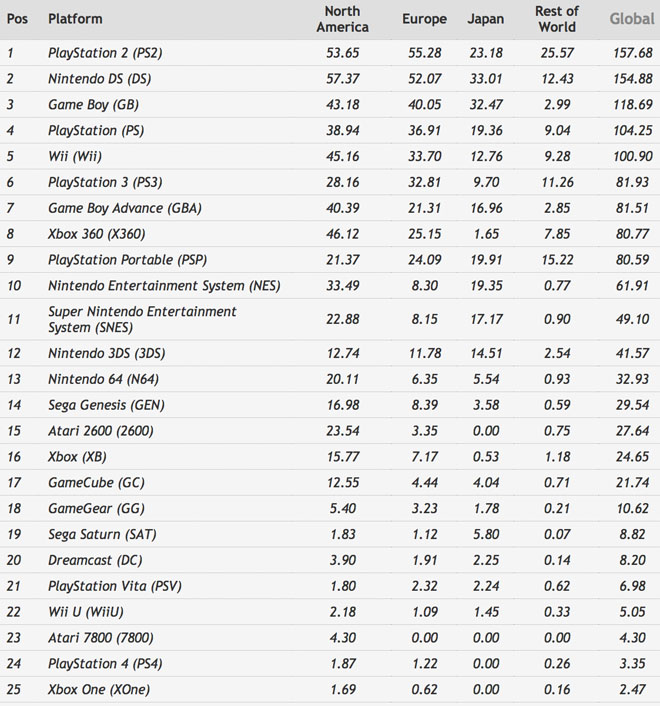Click the Japan column header
The height and width of the screenshot is (706, 660).
486,19
